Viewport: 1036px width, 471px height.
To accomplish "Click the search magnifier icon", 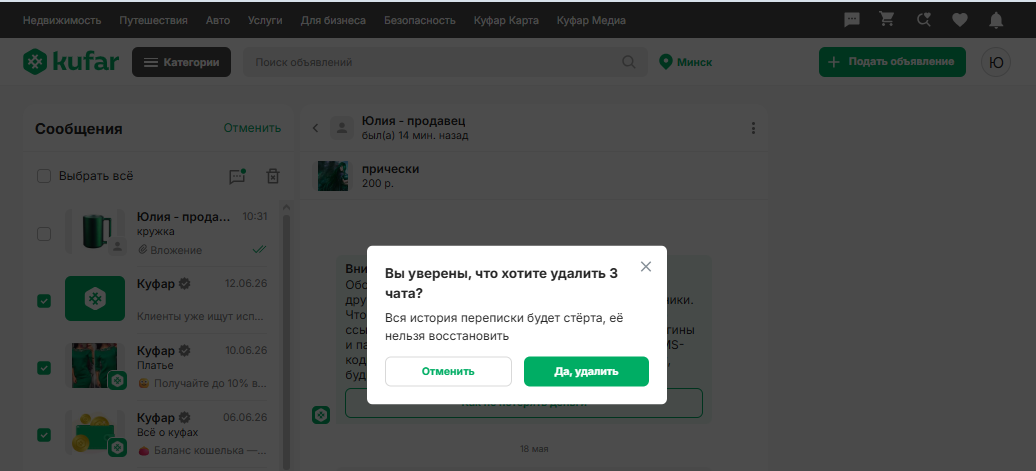I will pyautogui.click(x=628, y=62).
